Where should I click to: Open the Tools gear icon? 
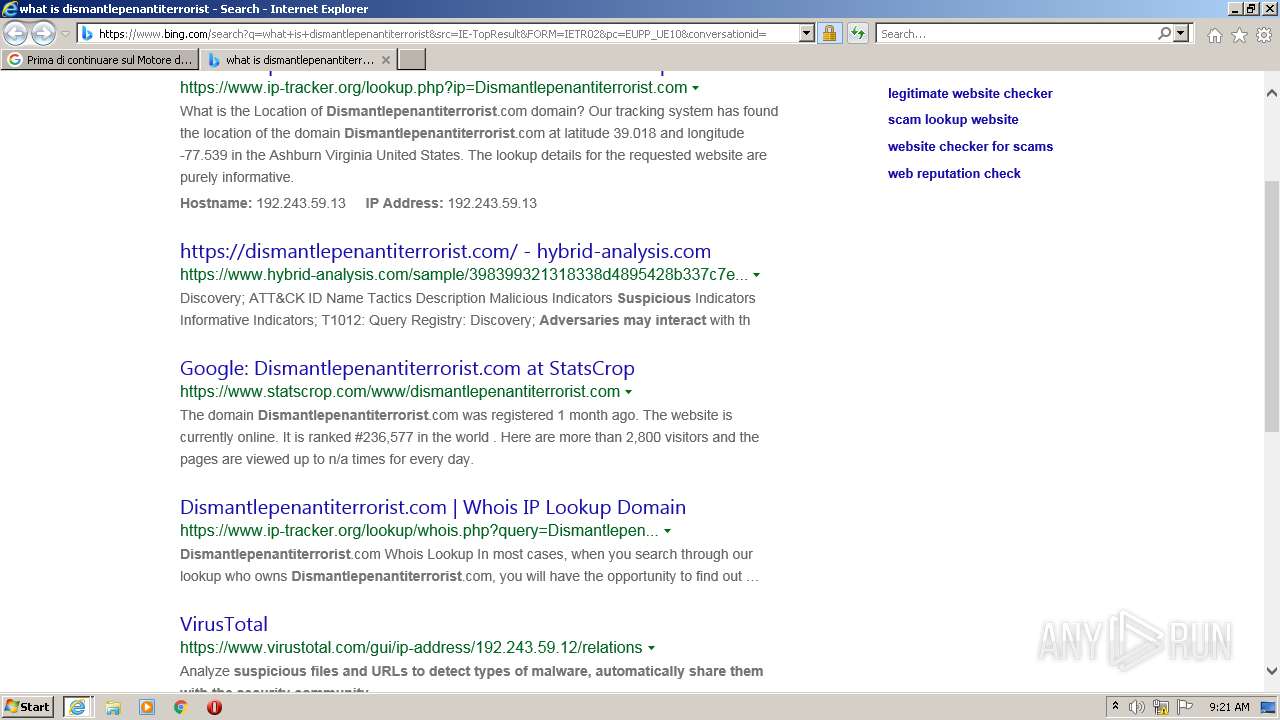1264,35
